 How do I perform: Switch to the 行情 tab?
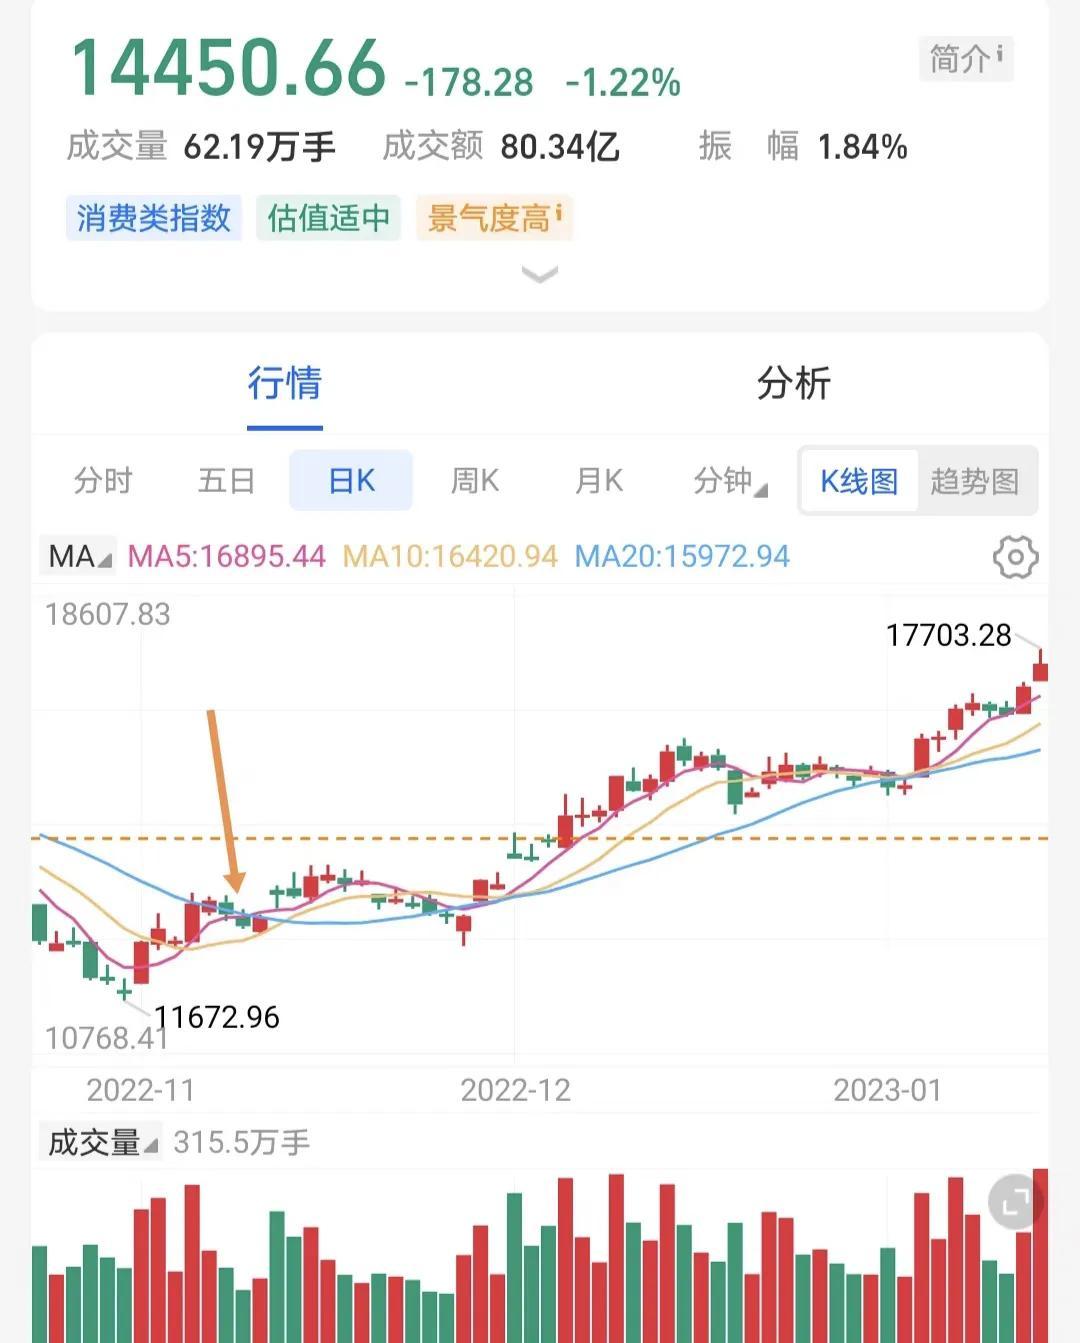pyautogui.click(x=285, y=383)
